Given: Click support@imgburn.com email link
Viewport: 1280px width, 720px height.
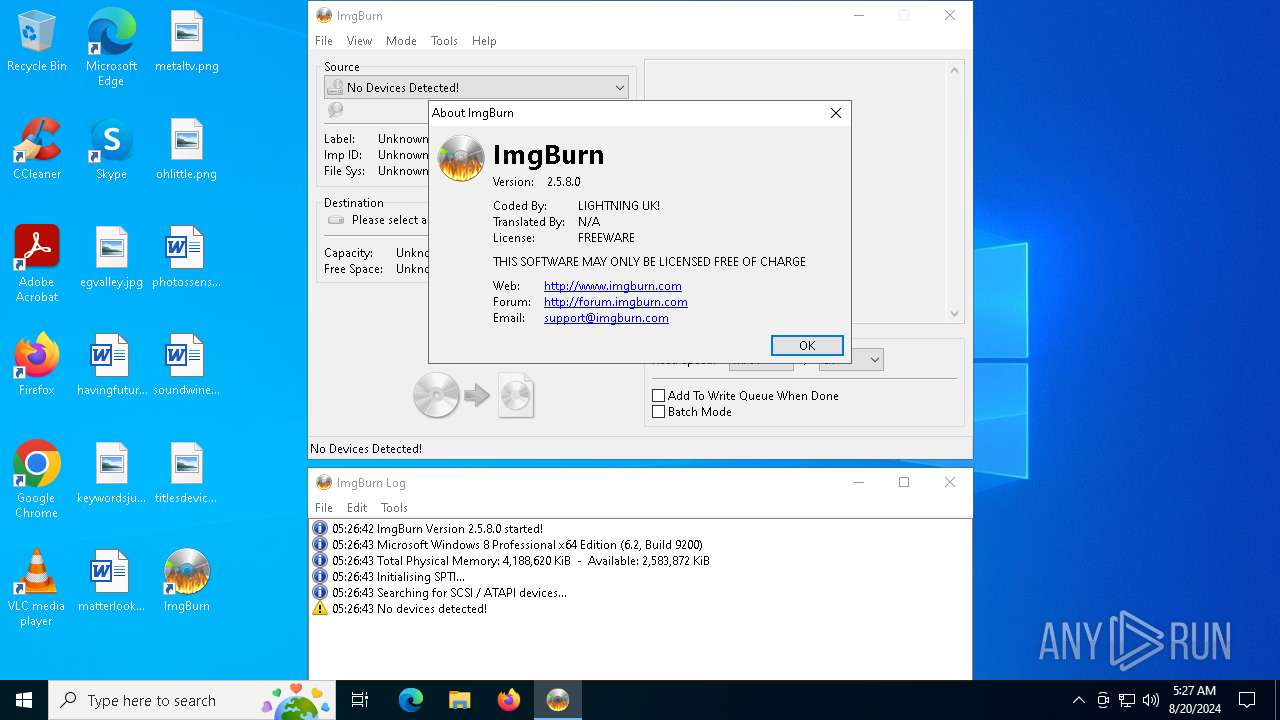Looking at the screenshot, I should (606, 318).
